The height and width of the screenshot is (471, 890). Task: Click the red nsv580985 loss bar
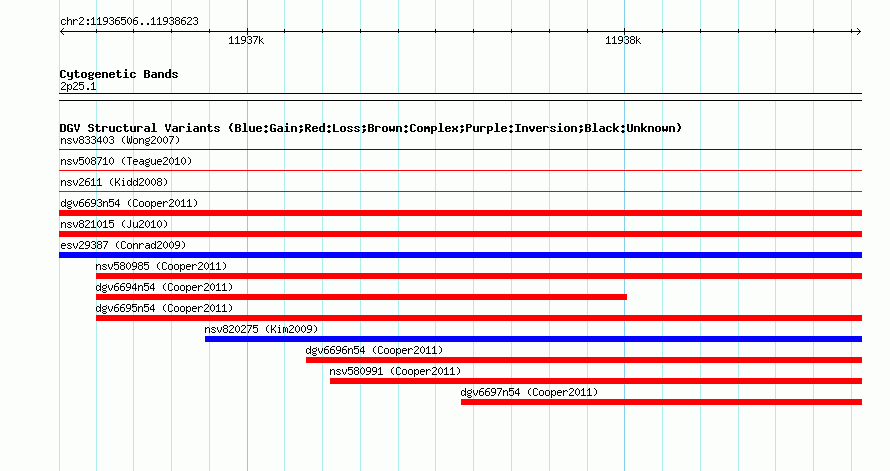(x=479, y=276)
